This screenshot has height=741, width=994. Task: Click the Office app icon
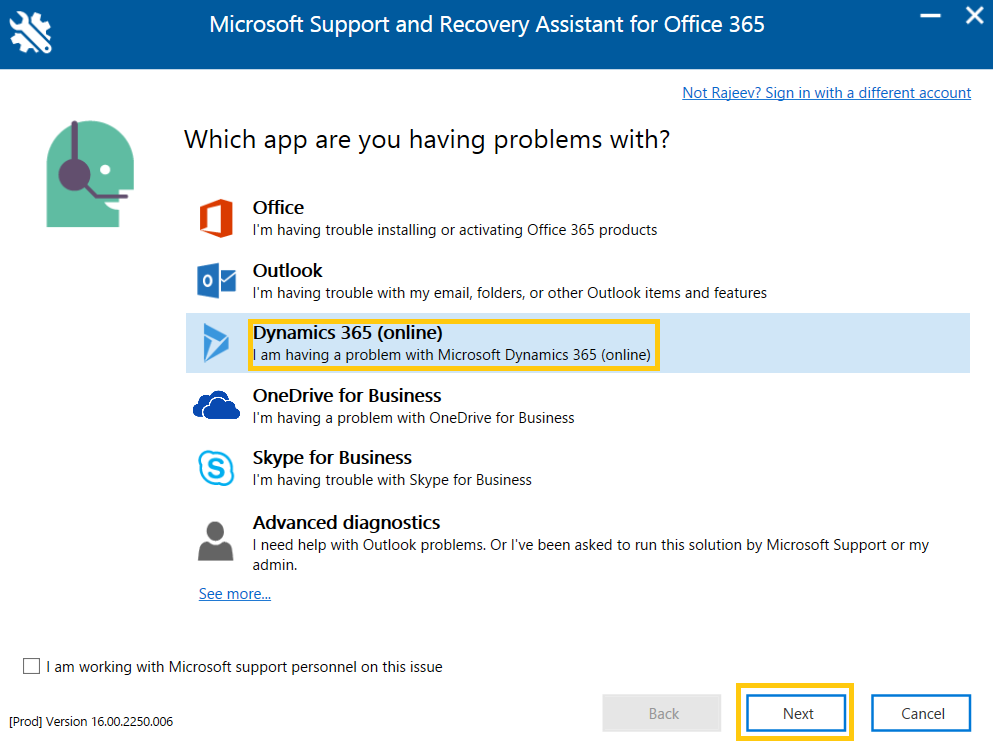pyautogui.click(x=218, y=217)
